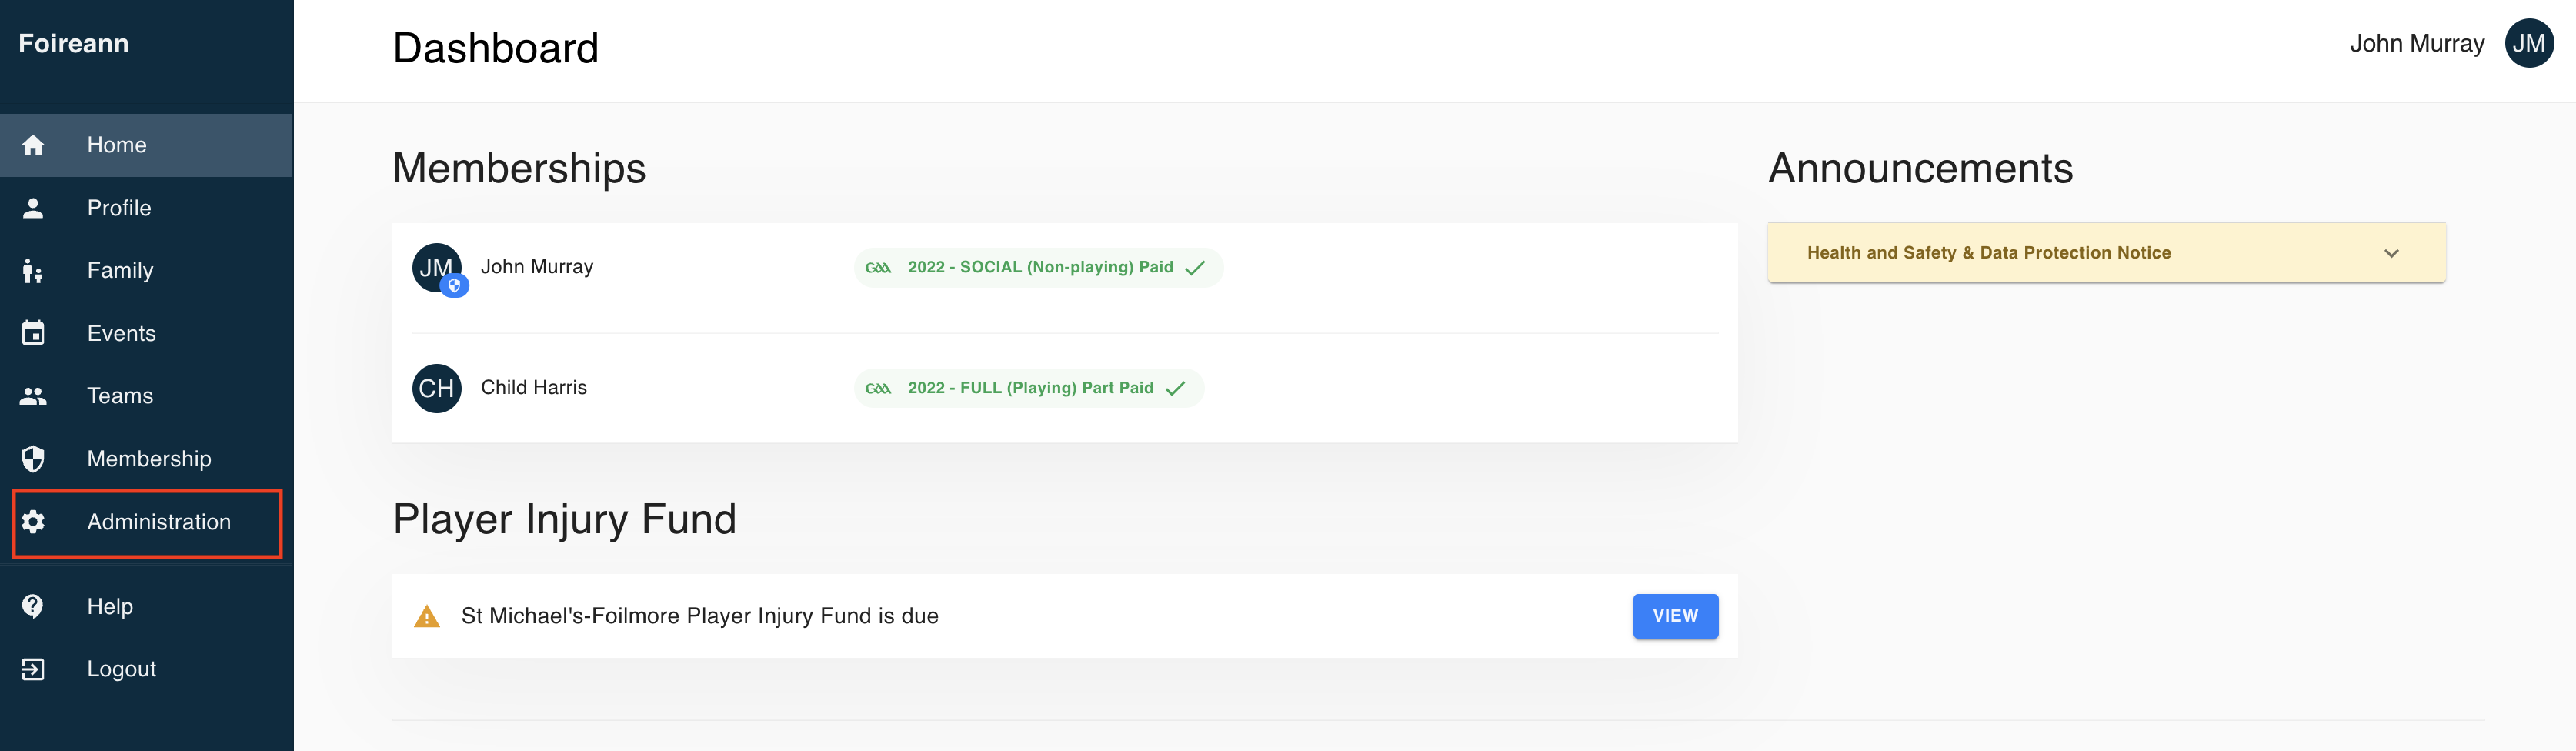
Task: Click the Home house icon in sidebar
Action: [33, 146]
